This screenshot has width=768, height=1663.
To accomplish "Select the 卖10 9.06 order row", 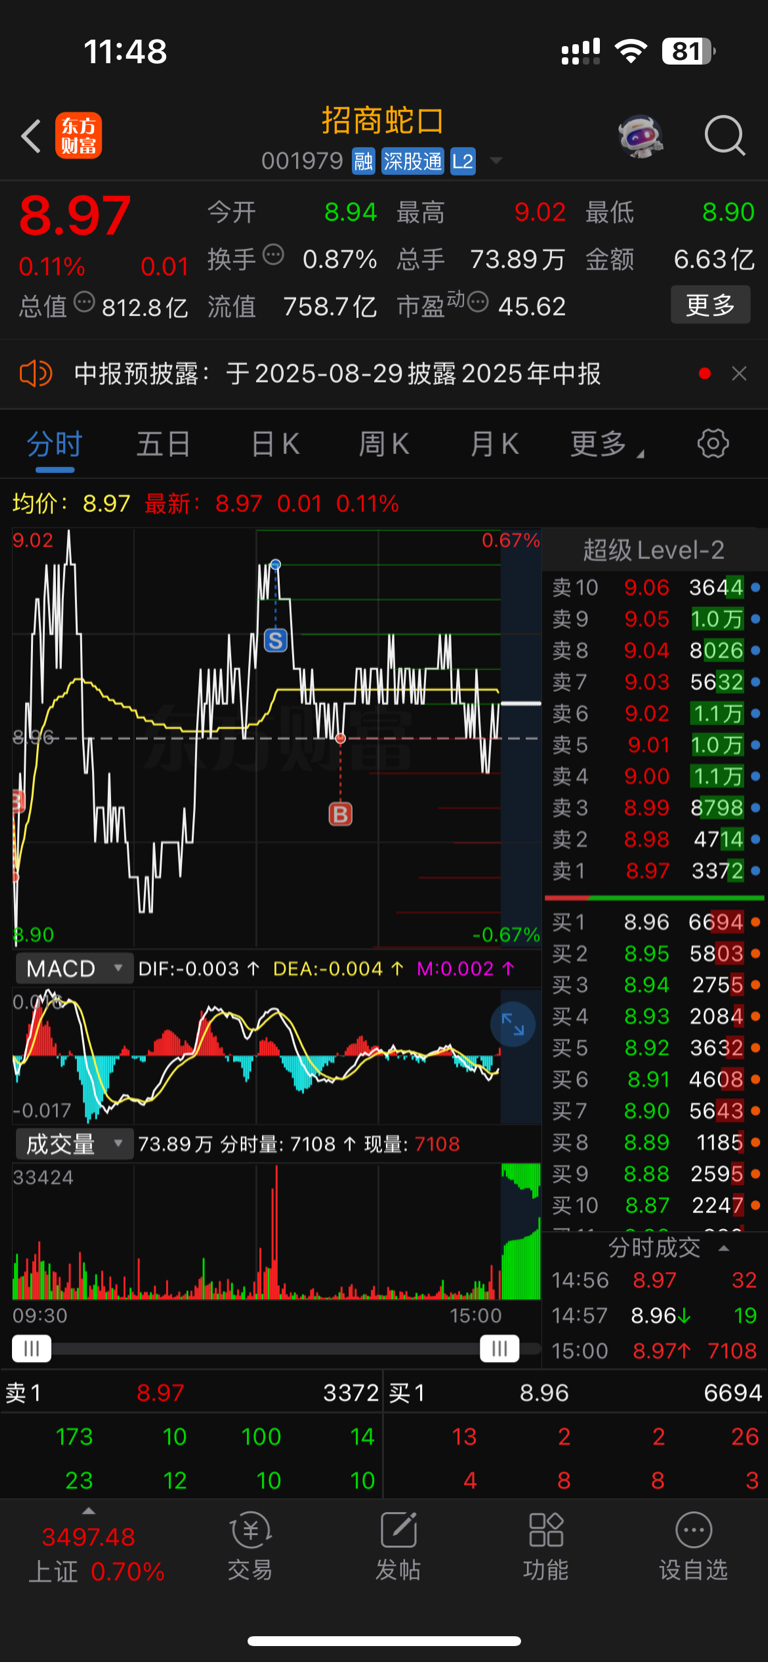I will pos(655,588).
